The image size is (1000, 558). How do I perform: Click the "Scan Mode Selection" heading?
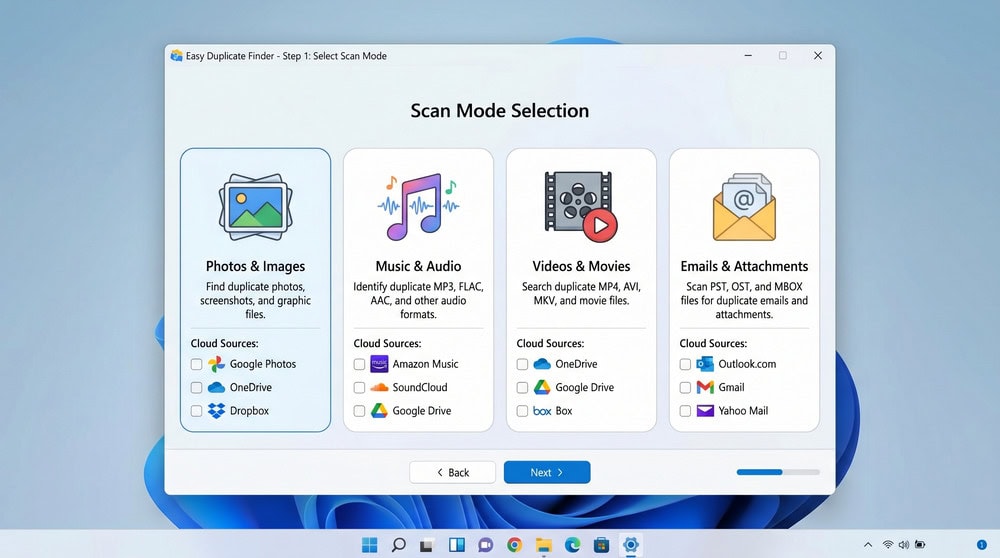(500, 110)
